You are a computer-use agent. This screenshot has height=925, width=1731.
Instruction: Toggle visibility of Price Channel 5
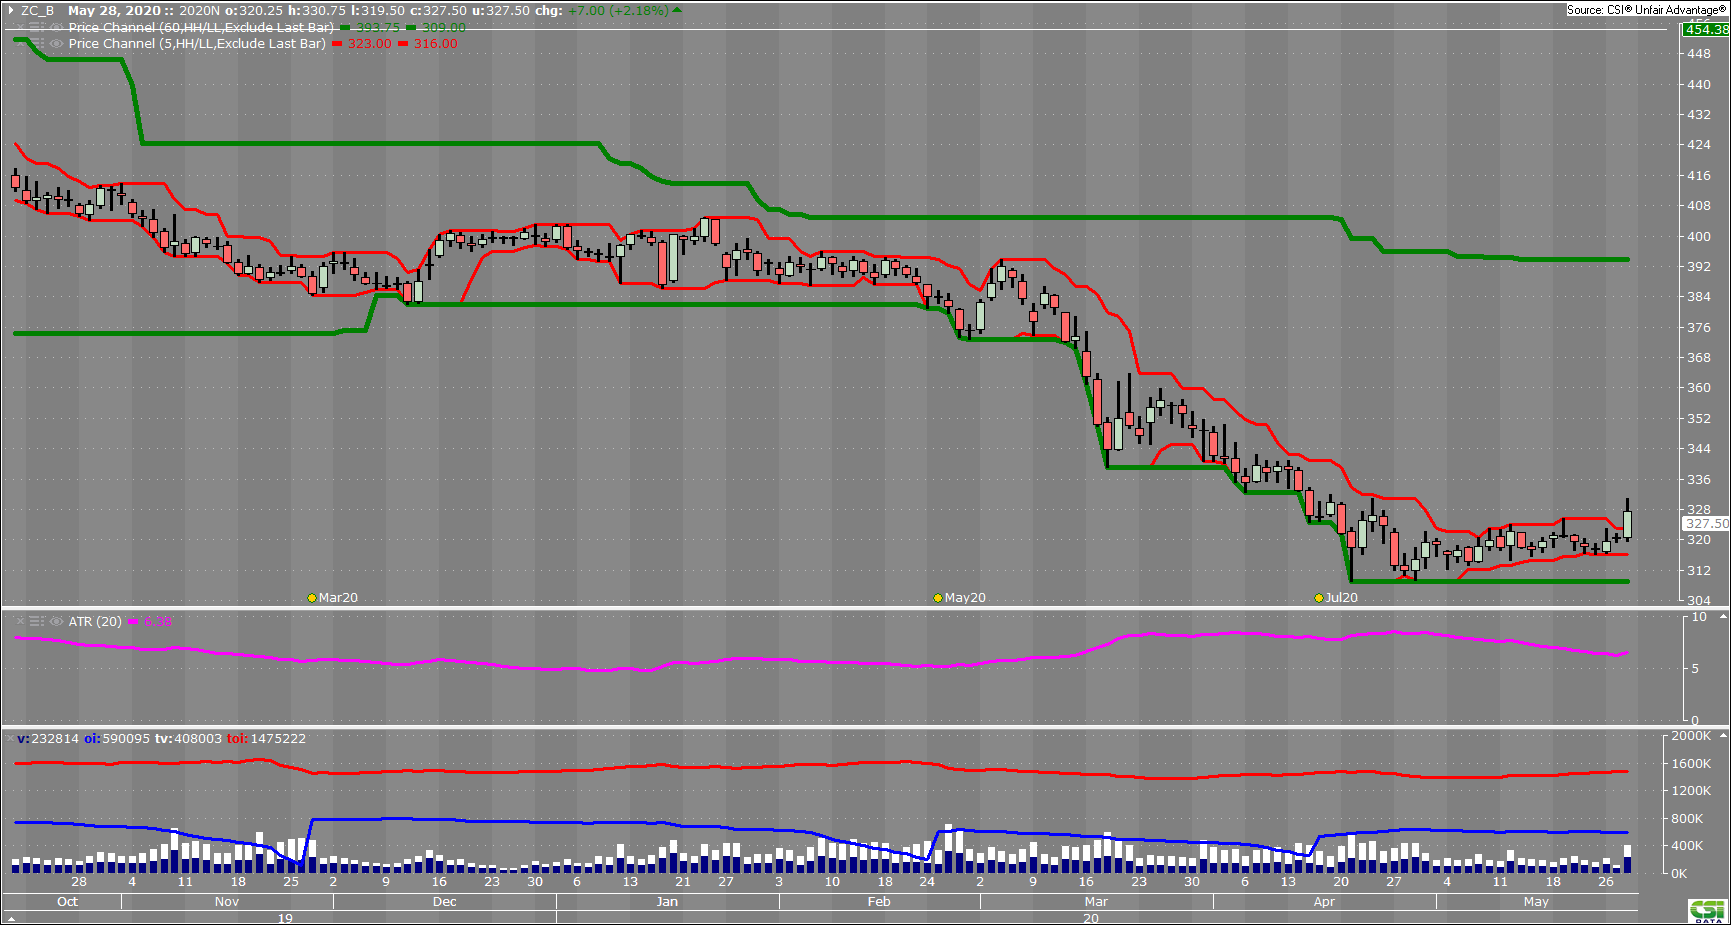tap(57, 44)
